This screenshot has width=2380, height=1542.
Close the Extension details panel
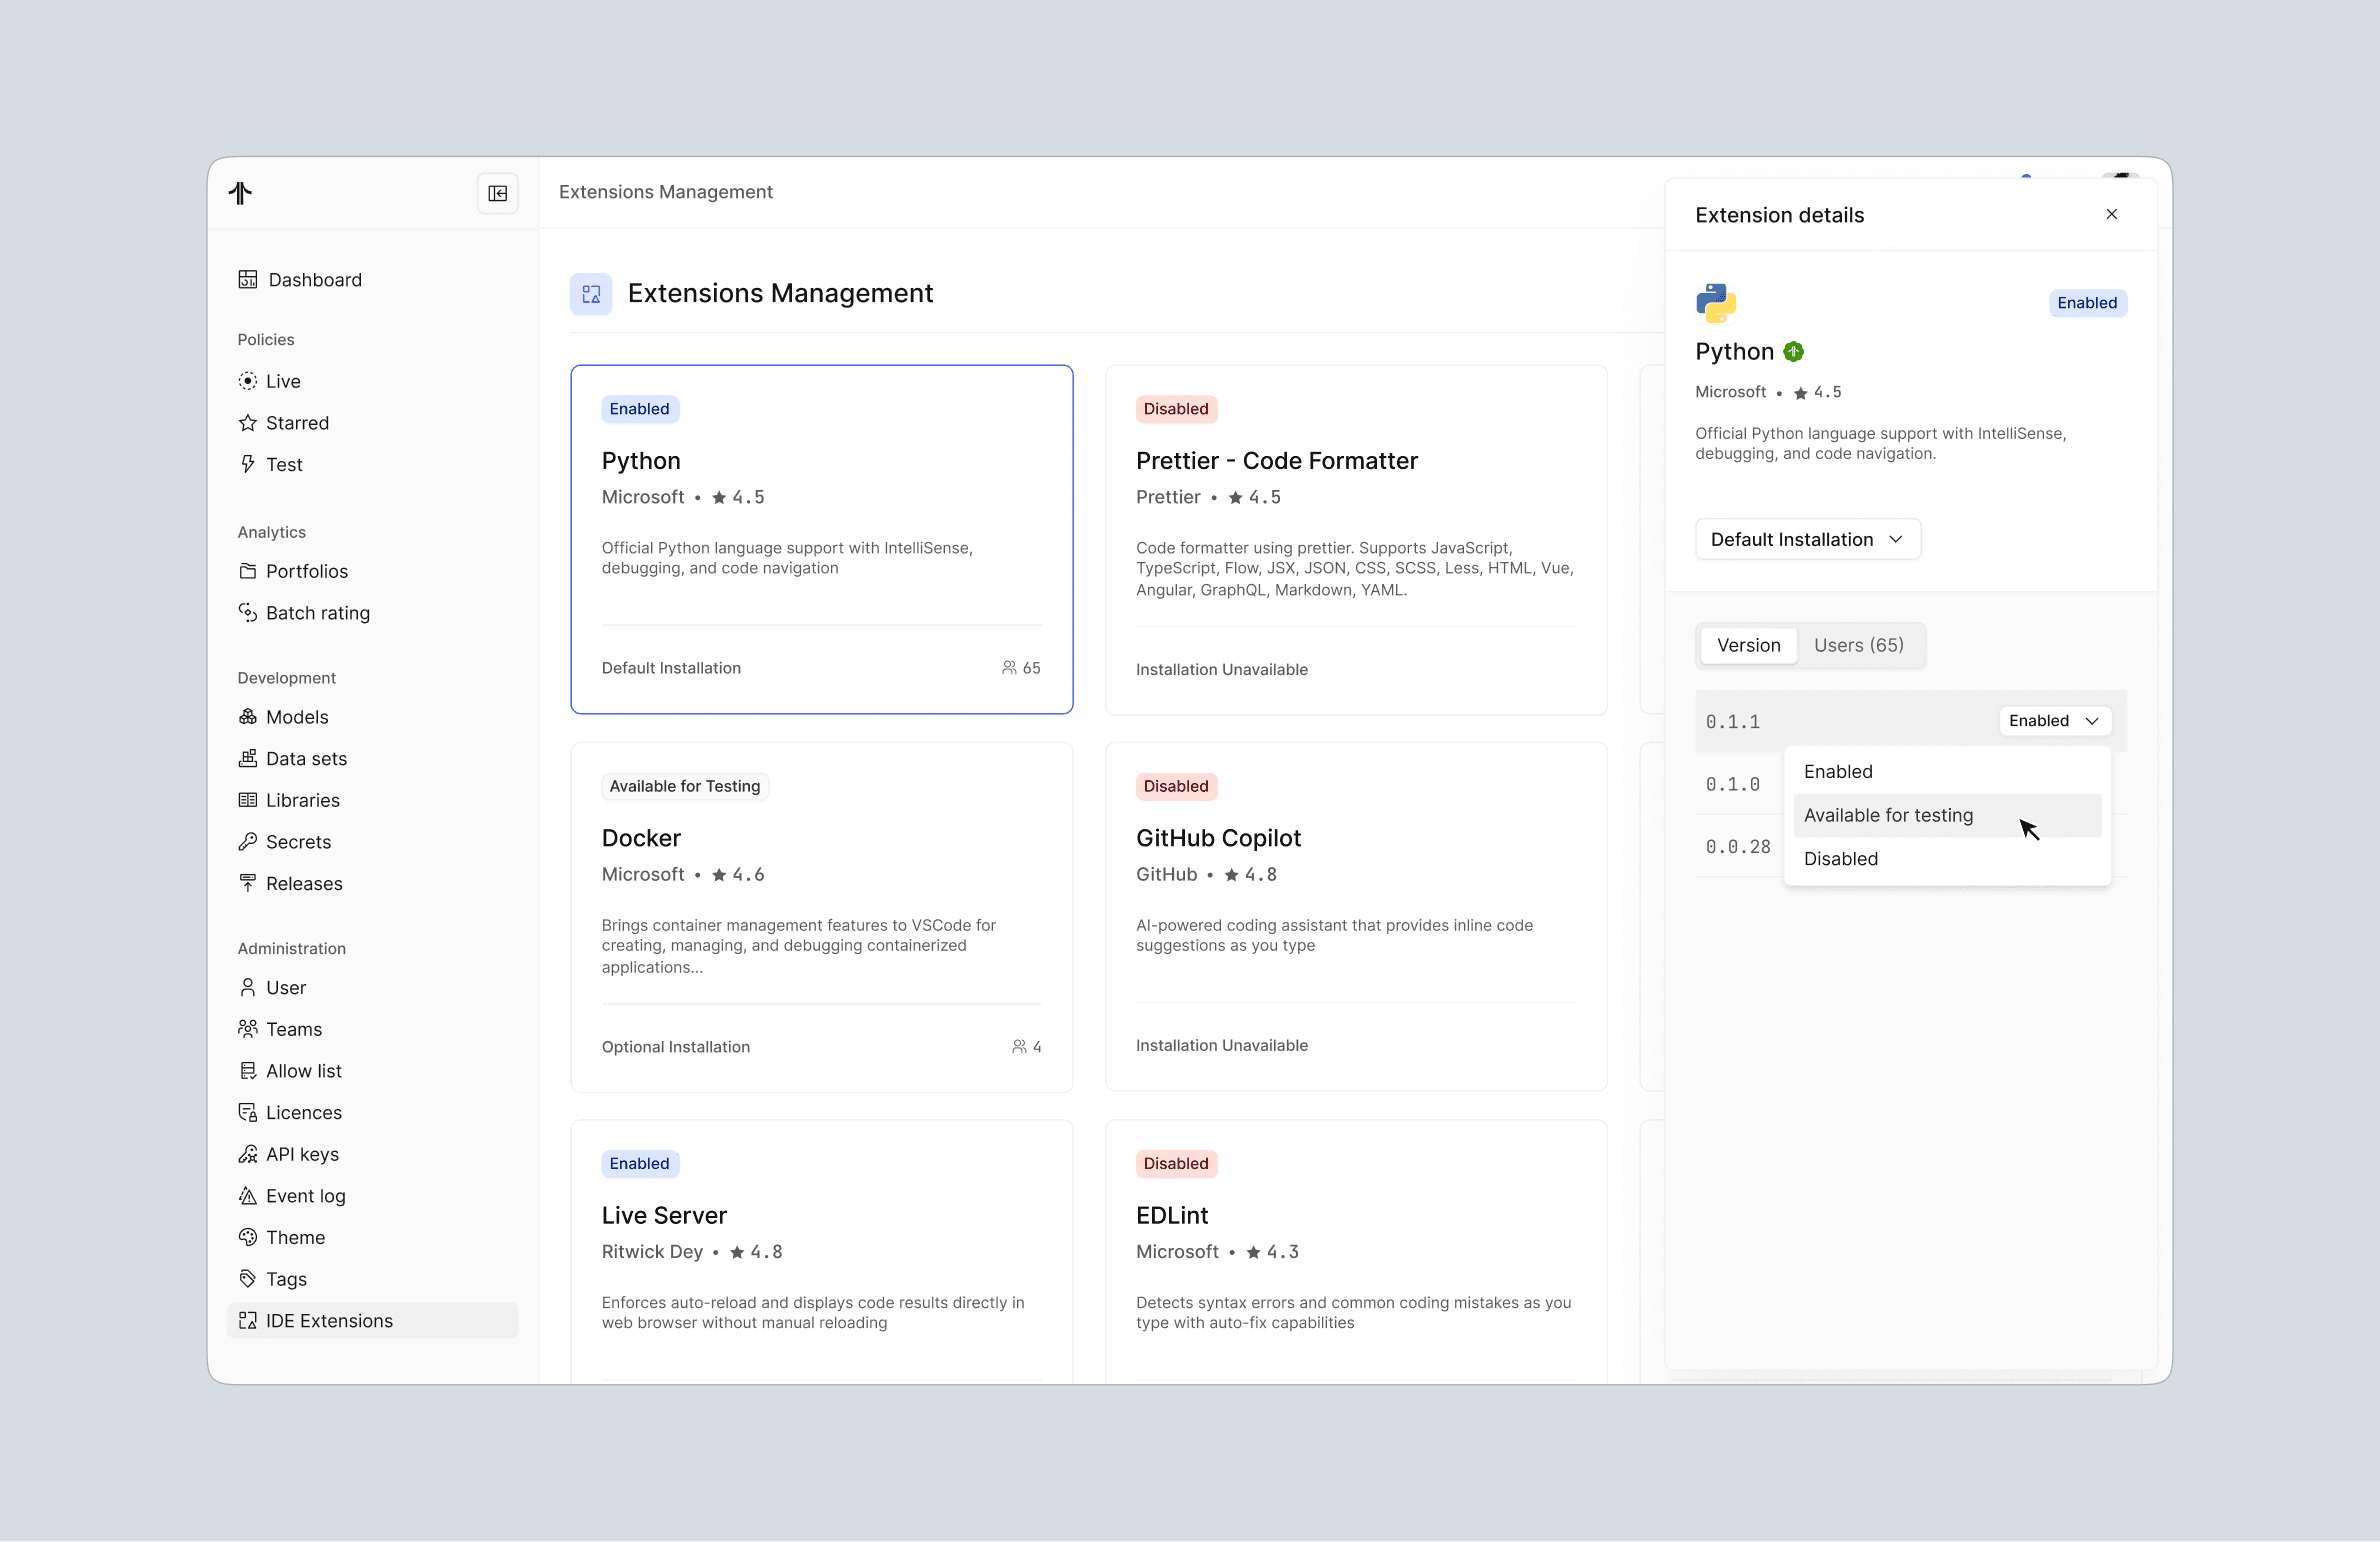click(x=2111, y=214)
